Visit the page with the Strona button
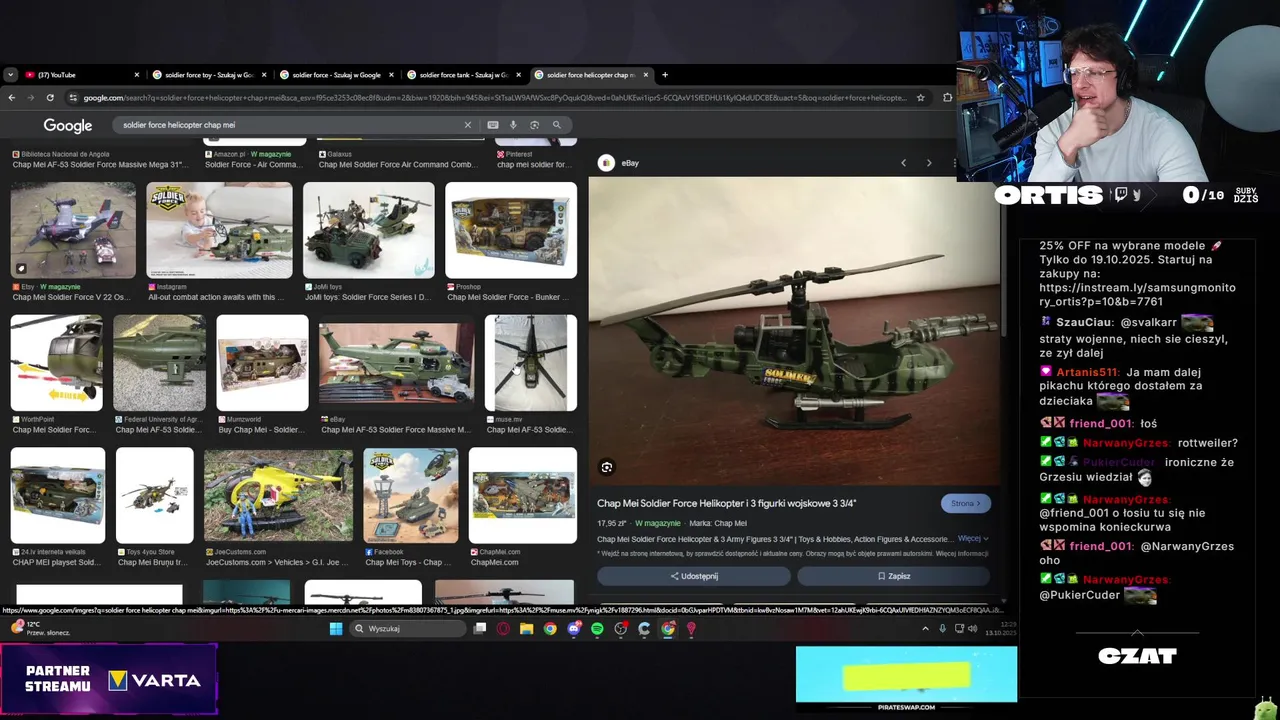 [966, 504]
